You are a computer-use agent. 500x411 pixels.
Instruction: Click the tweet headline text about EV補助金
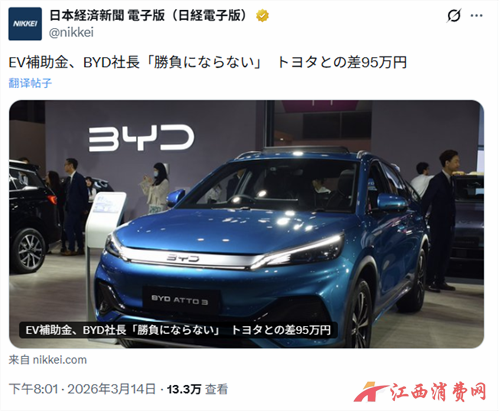coord(207,62)
